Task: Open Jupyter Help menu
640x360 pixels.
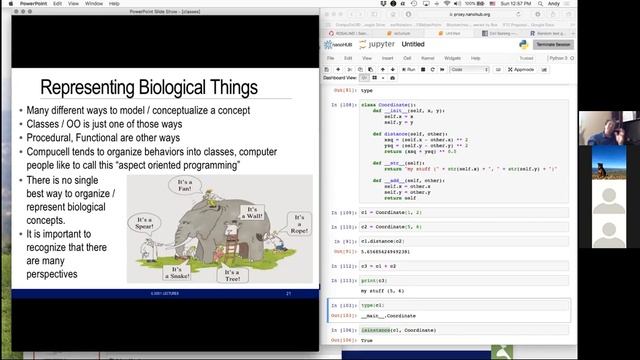Action: [475, 58]
